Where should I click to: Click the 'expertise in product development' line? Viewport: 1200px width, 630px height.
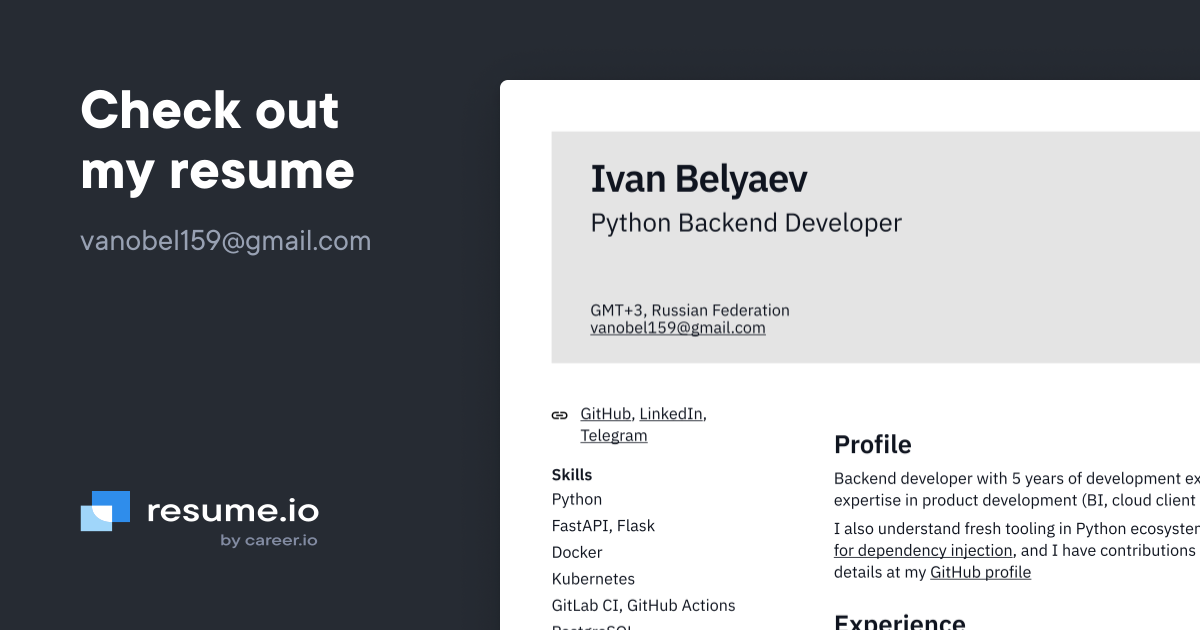(1017, 500)
